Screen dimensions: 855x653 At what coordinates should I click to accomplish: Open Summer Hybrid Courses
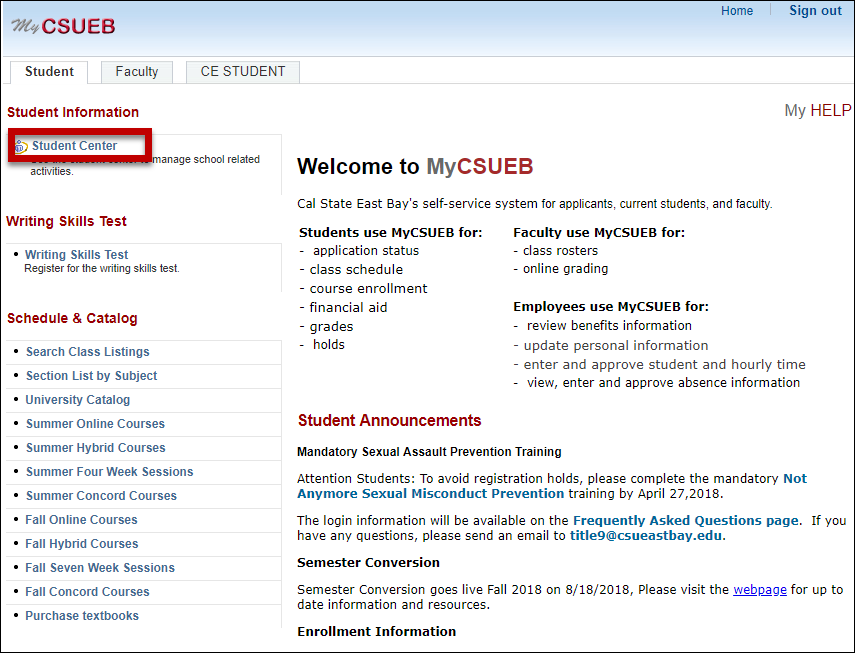95,448
